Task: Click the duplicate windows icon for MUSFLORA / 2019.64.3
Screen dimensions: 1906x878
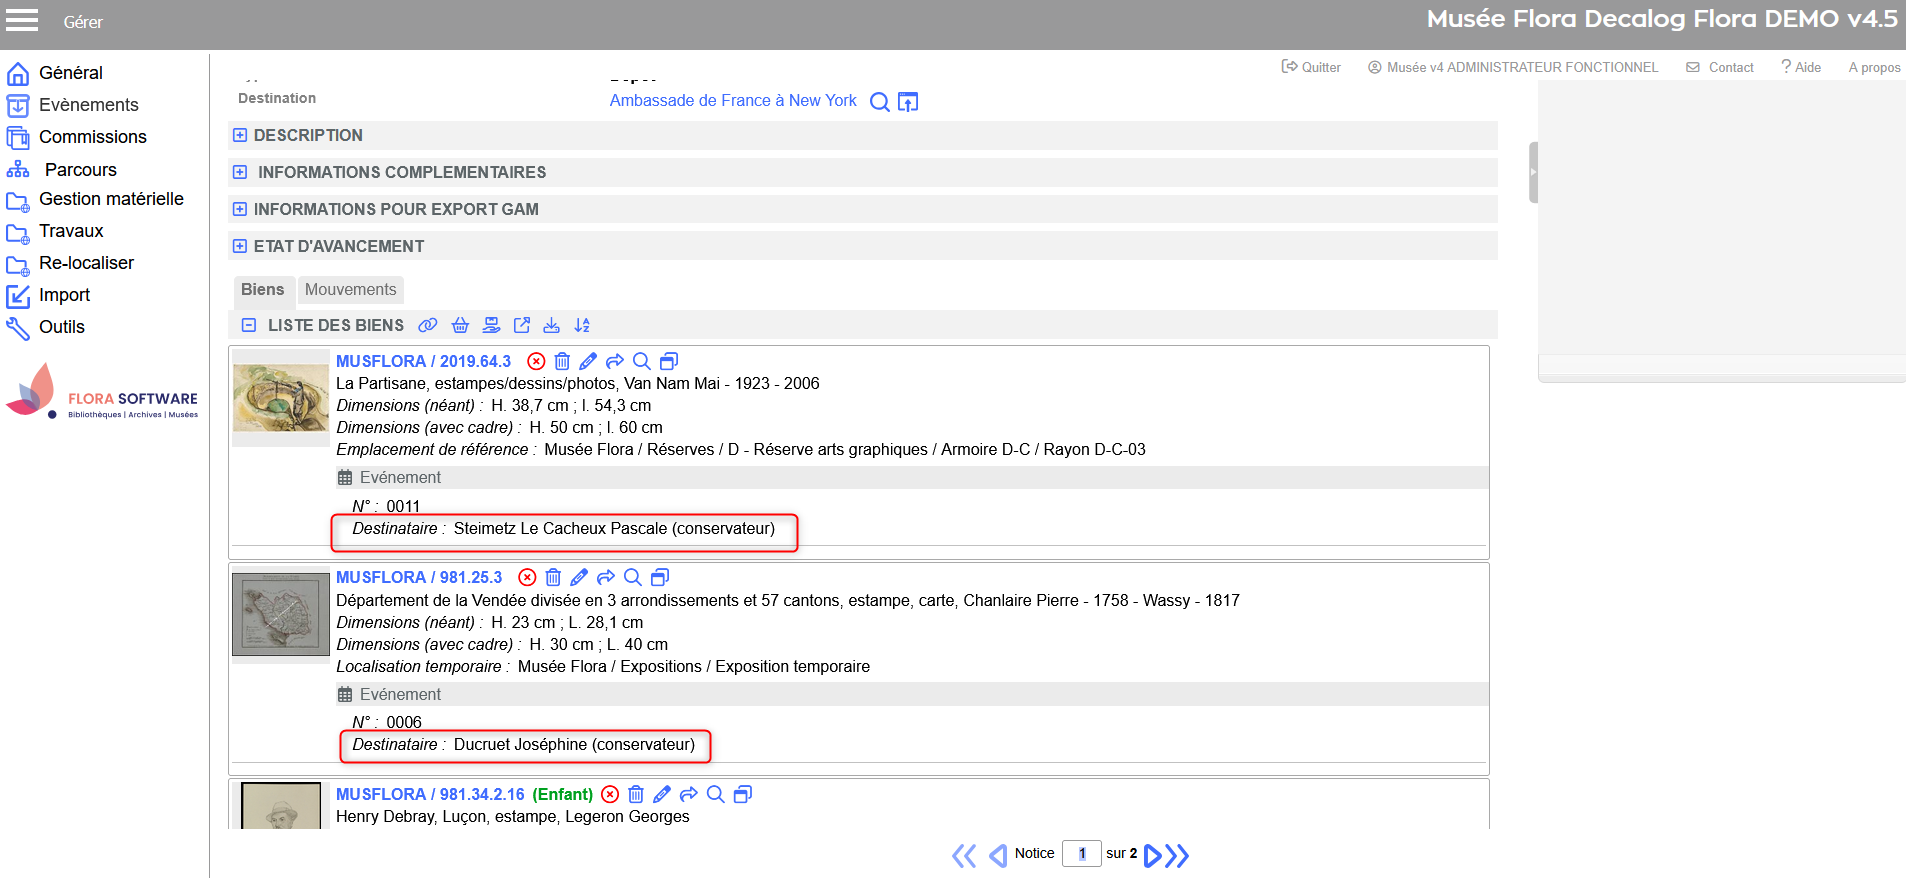Action: 669,361
